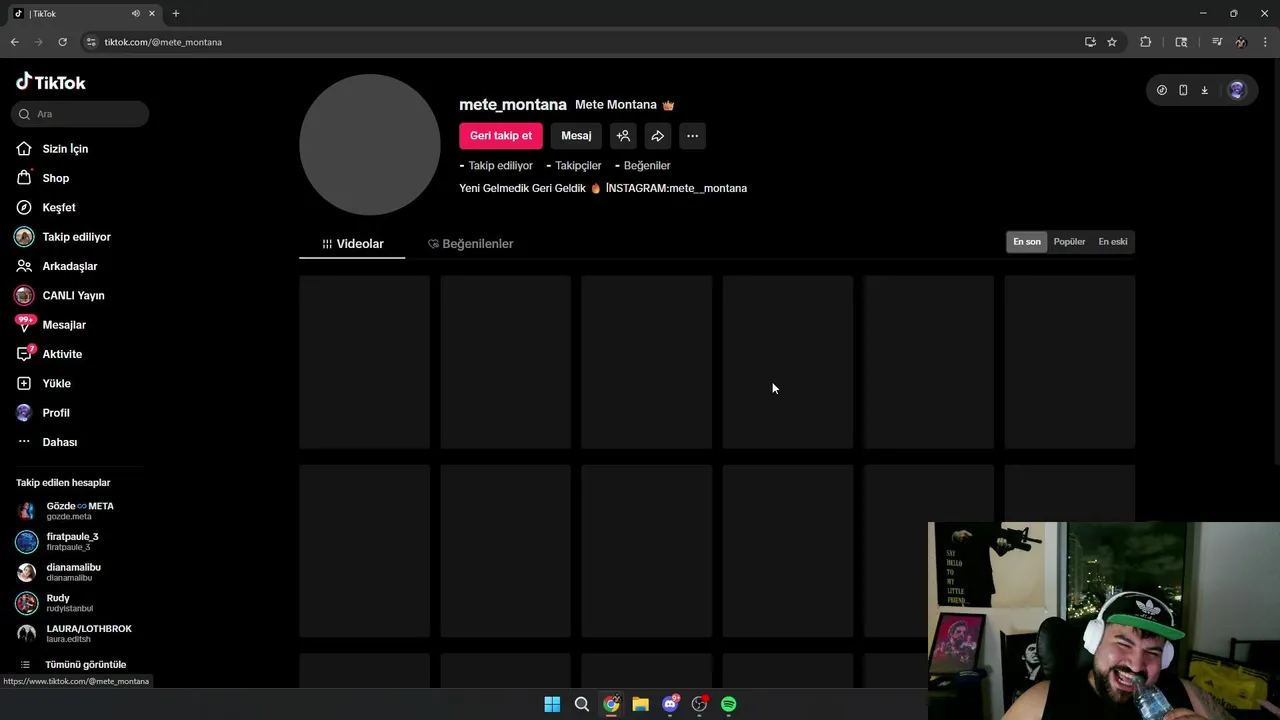Bookmark this page with the star icon

[x=1112, y=42]
